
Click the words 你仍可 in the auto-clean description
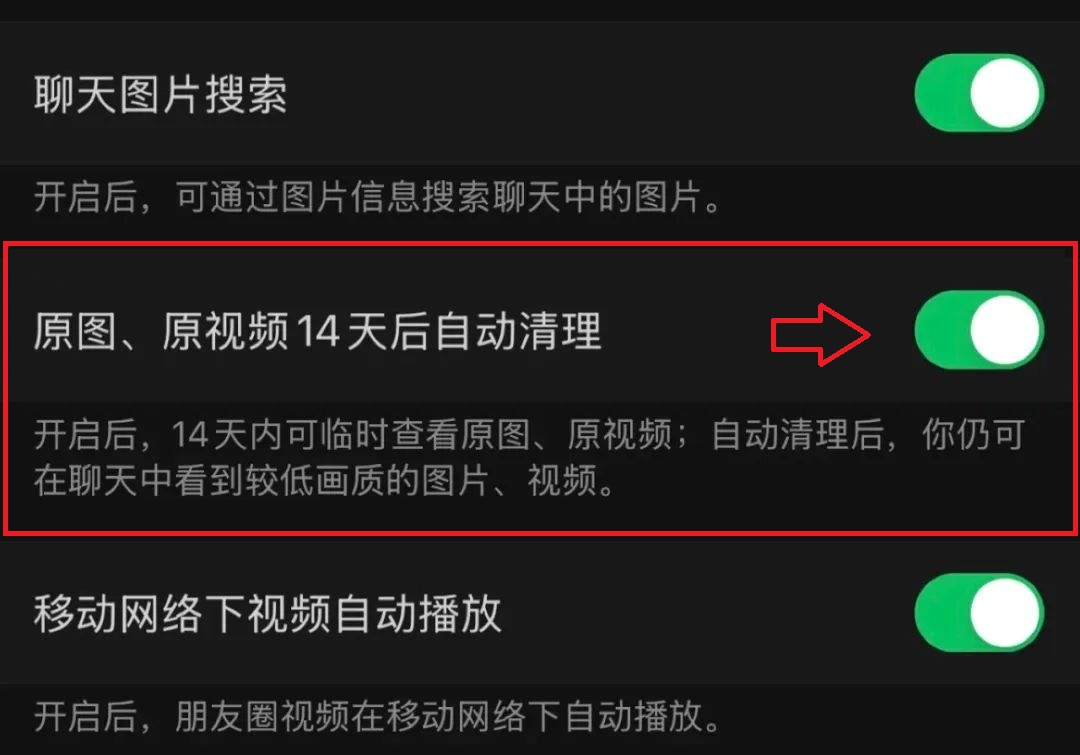973,435
